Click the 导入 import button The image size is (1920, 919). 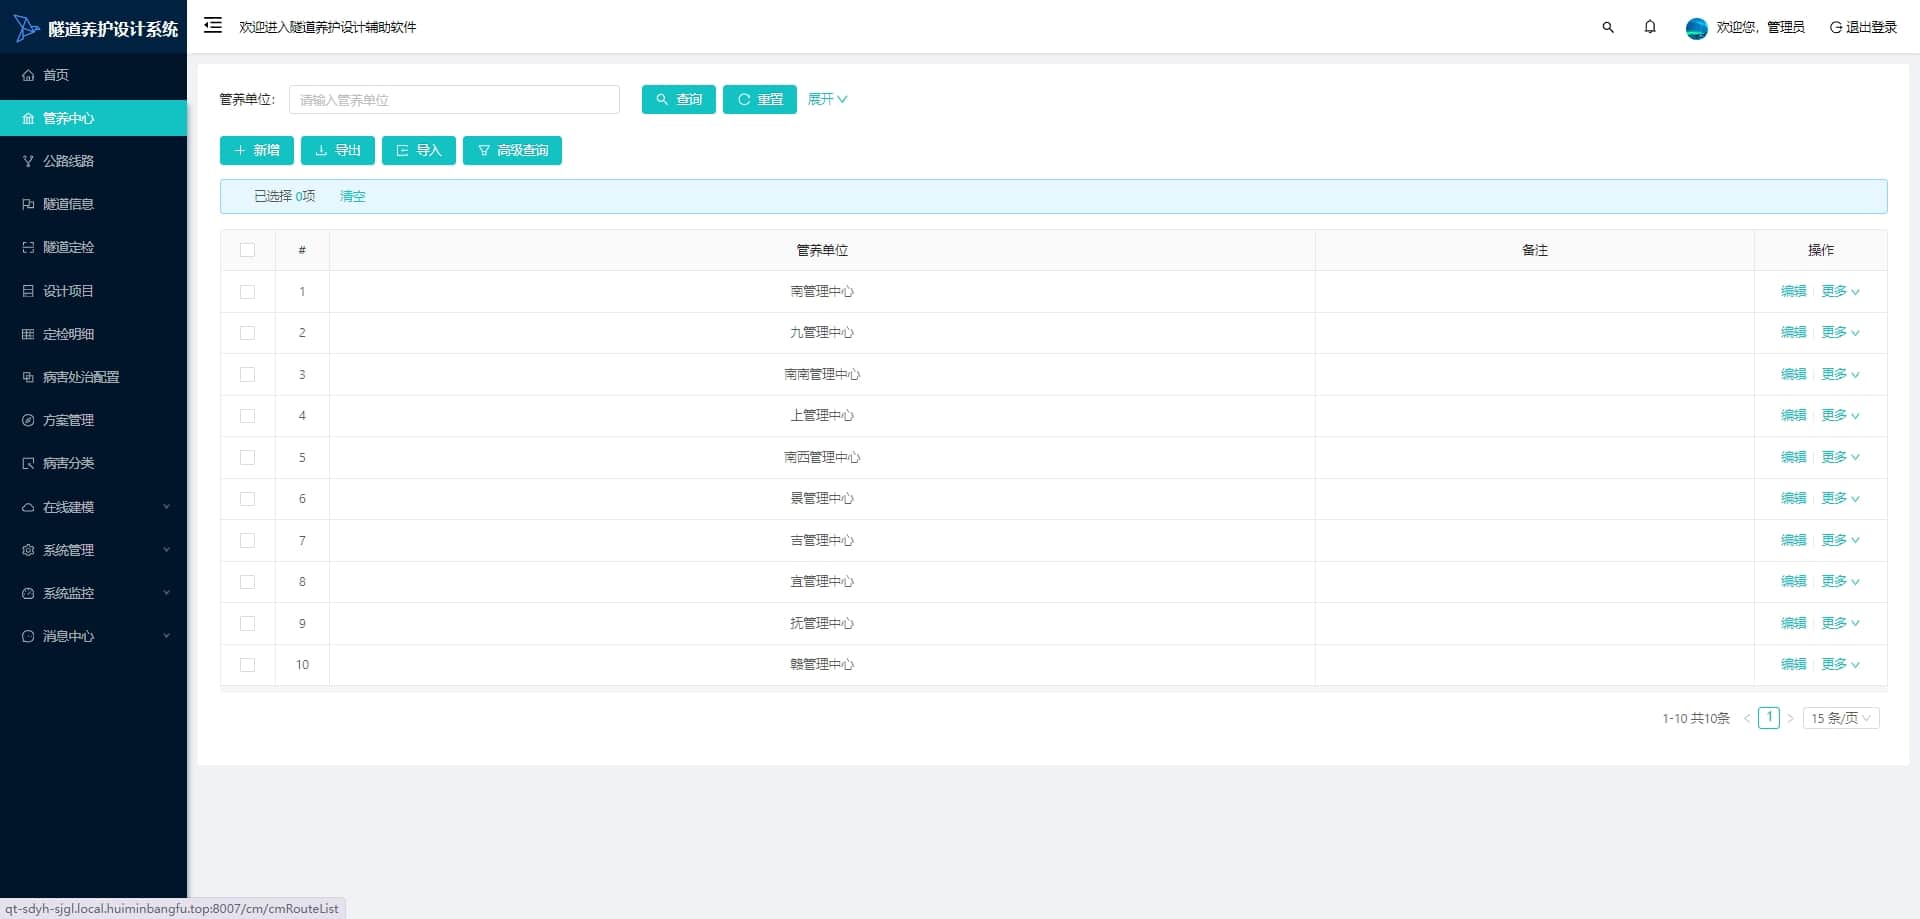(419, 150)
